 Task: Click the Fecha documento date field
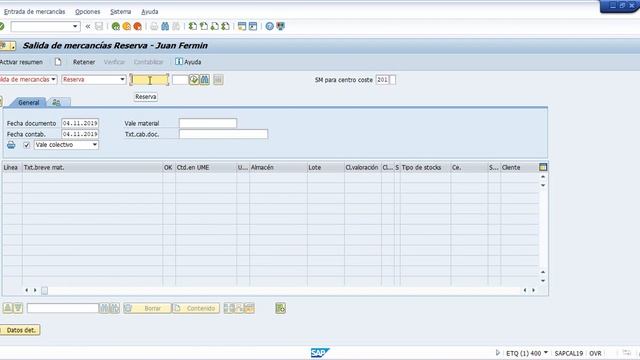(80, 123)
